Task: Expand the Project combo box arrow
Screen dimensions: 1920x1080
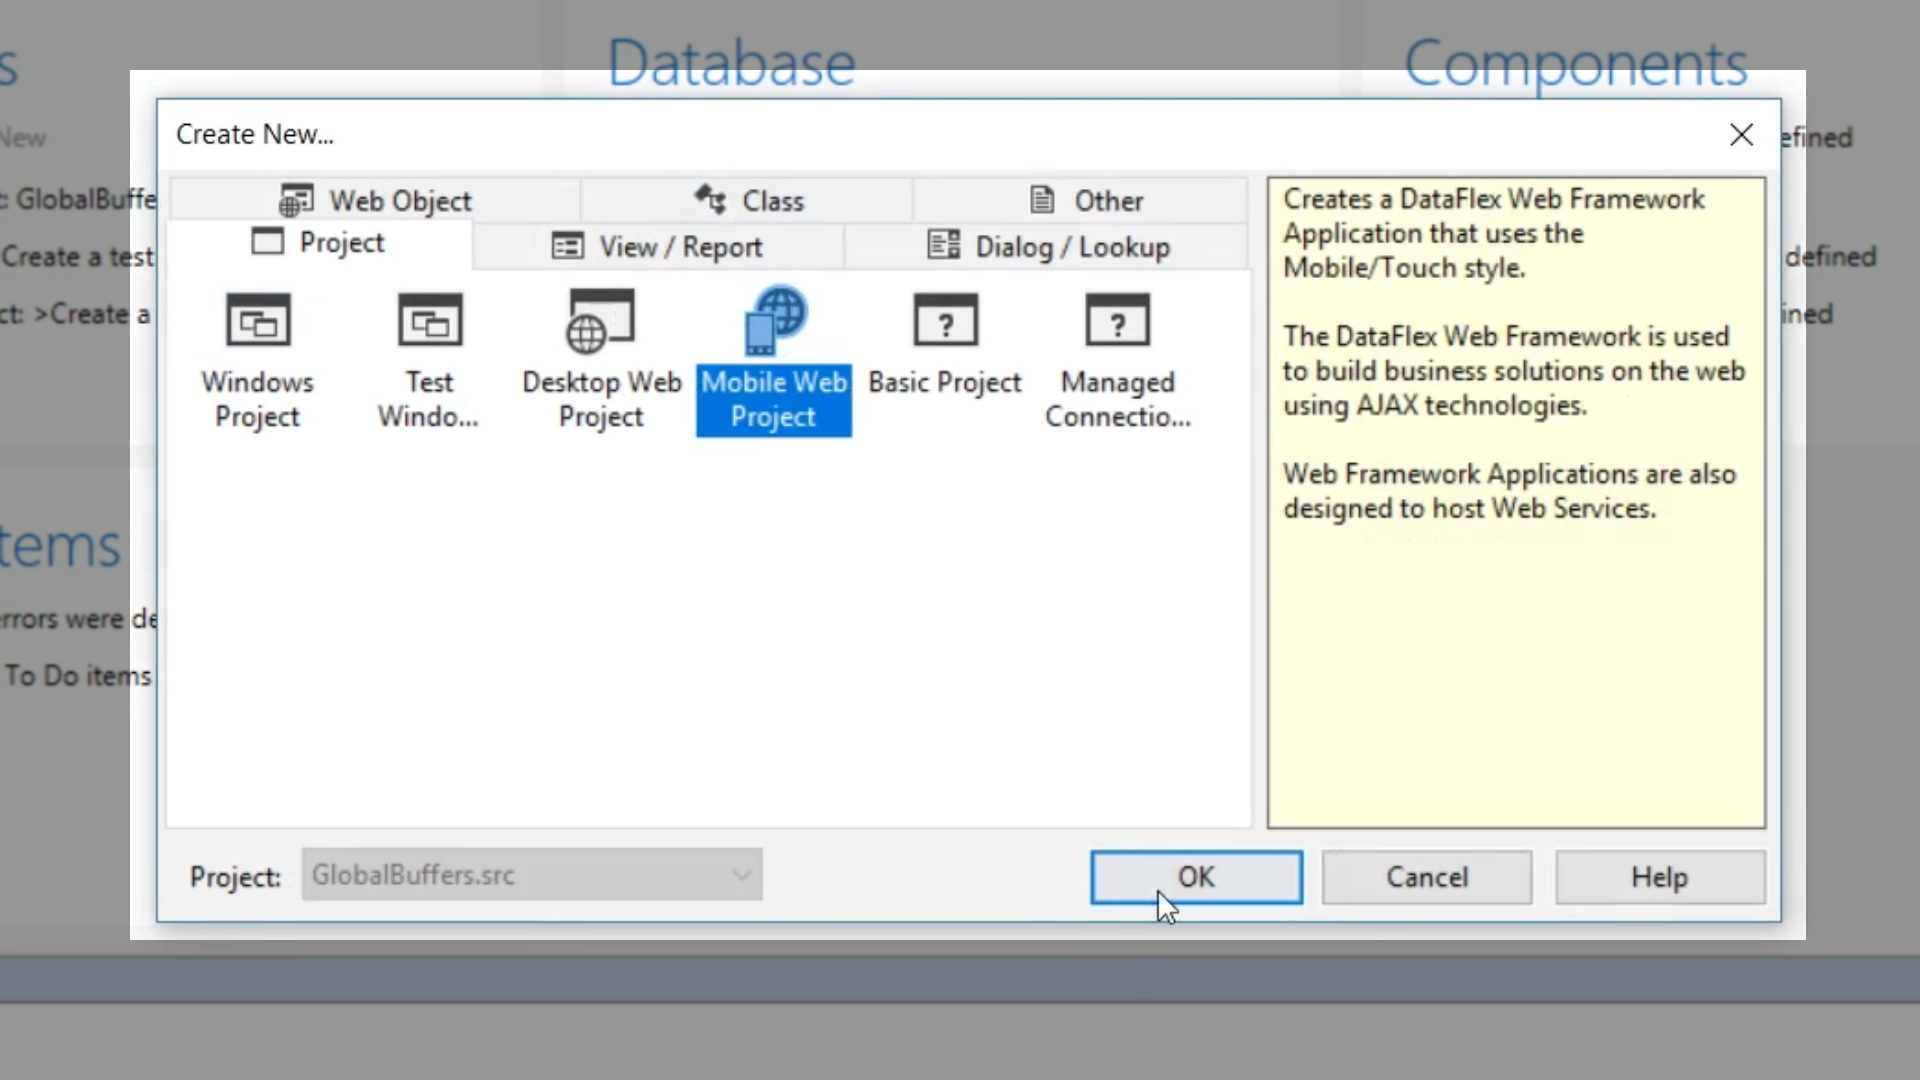Action: [741, 875]
